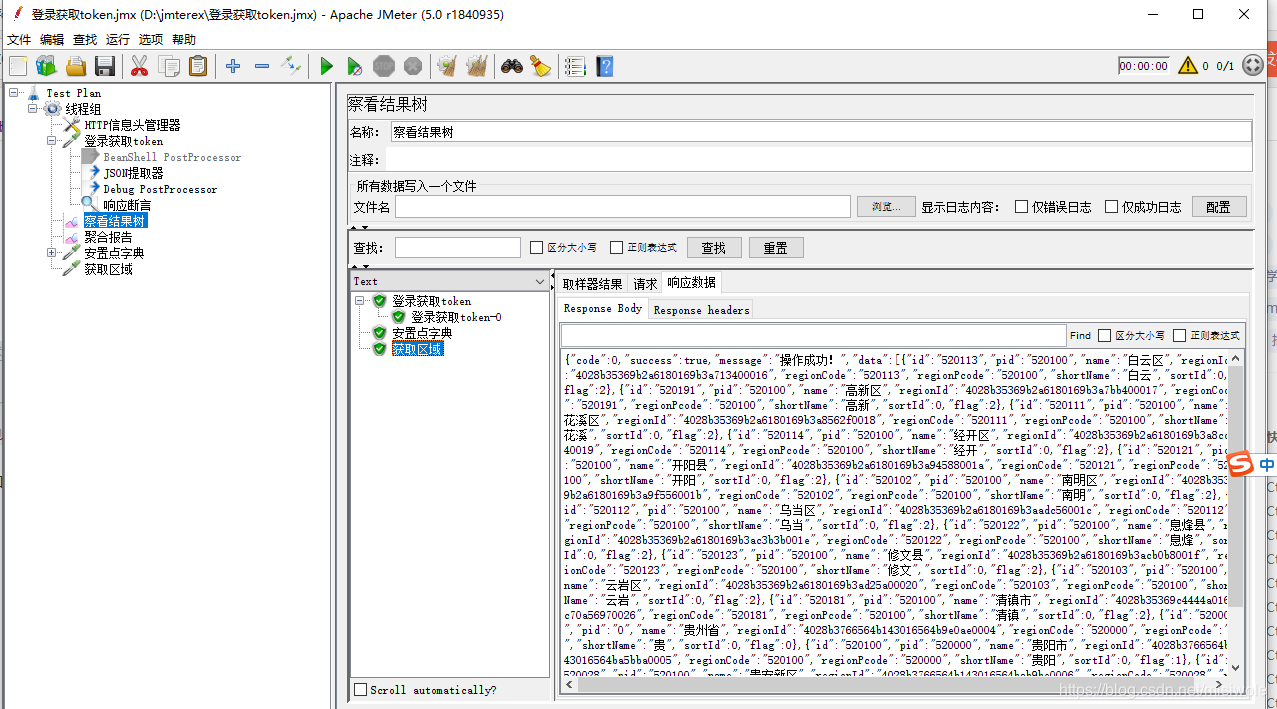Start test with no pauses icon
This screenshot has width=1277, height=709.
(x=355, y=66)
